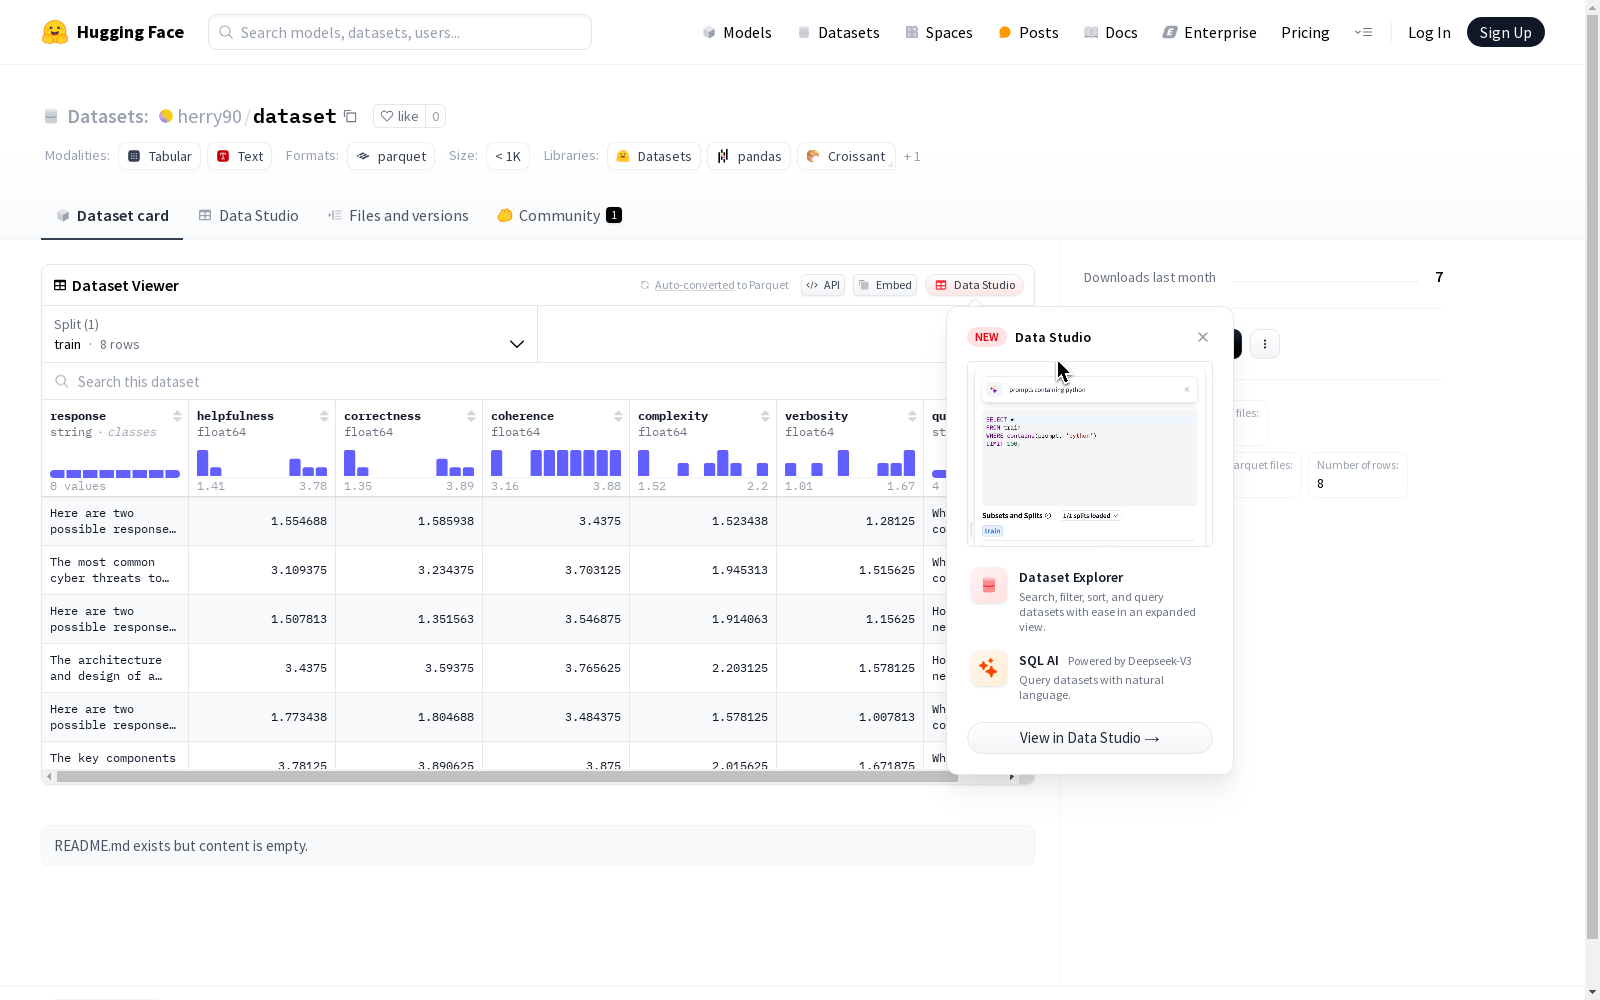Open the Files and versions tab
The width and height of the screenshot is (1600, 1000).
pos(398,216)
